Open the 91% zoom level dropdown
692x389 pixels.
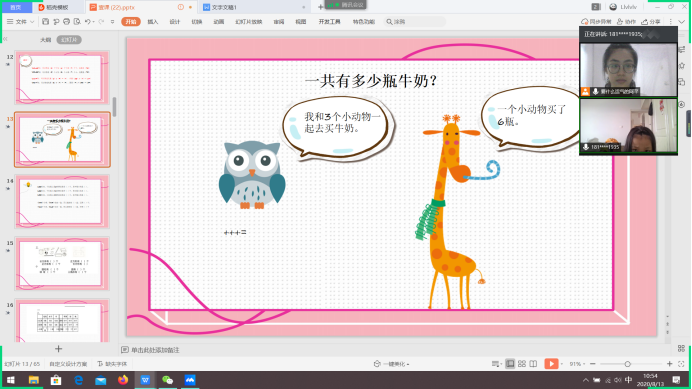(x=576, y=364)
